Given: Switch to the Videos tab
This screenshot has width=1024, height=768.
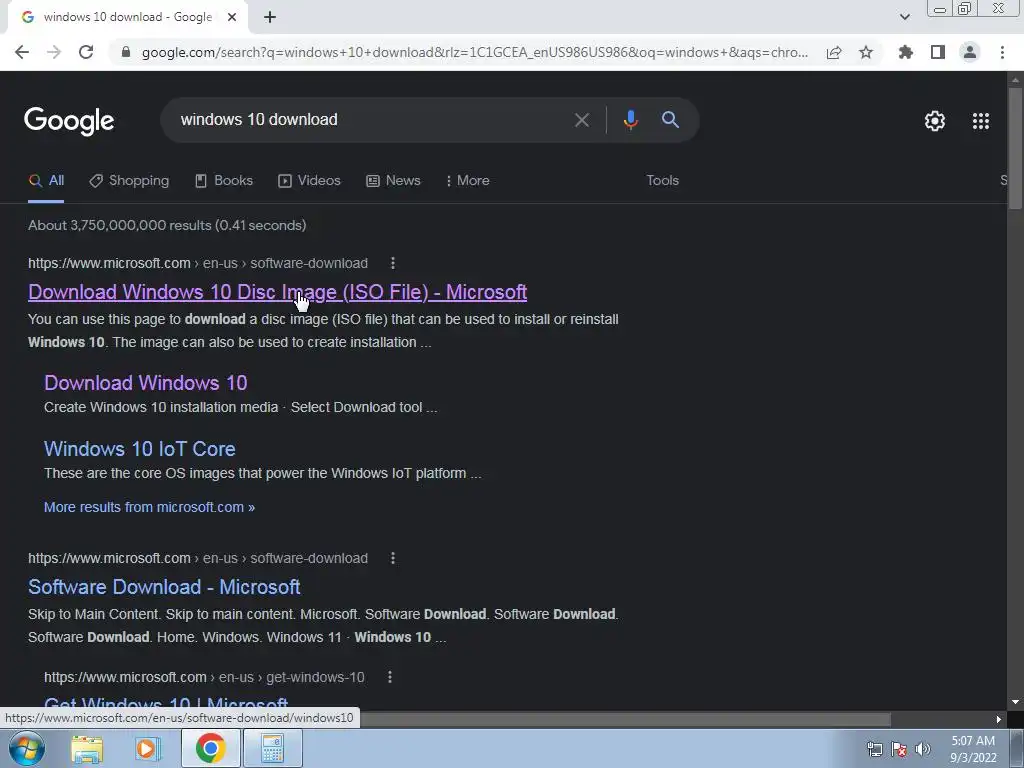Looking at the screenshot, I should (x=310, y=181).
